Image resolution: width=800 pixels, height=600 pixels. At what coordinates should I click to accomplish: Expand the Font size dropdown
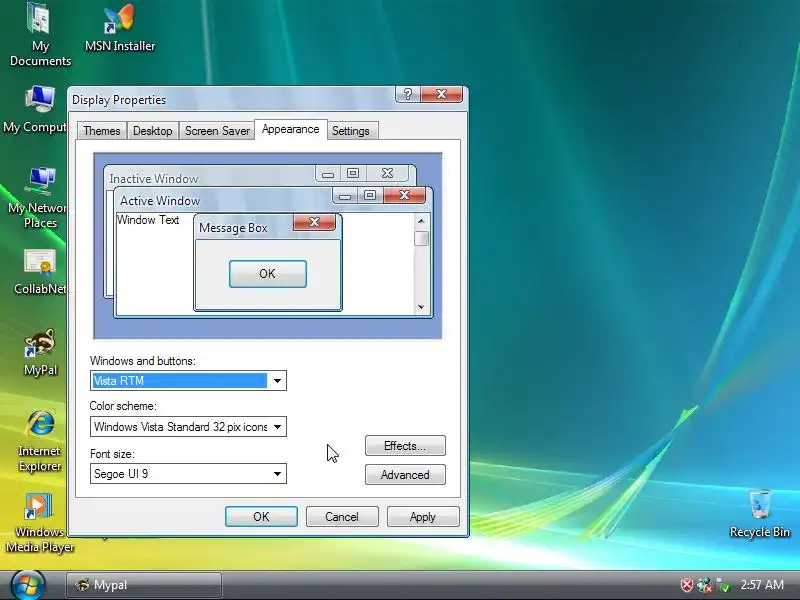(x=277, y=473)
